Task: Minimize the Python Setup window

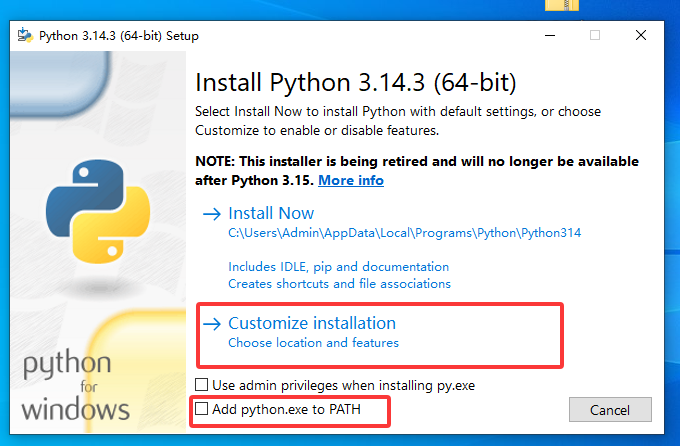Action: point(550,36)
